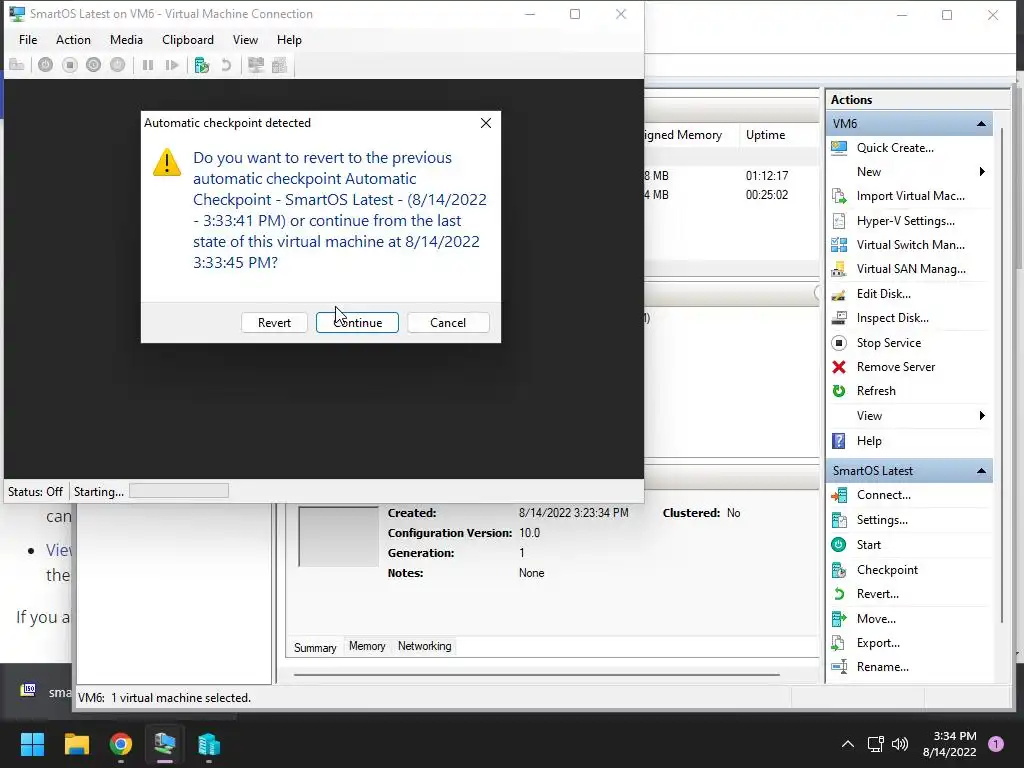Switch to the Networking tab
The height and width of the screenshot is (768, 1024).
point(424,646)
